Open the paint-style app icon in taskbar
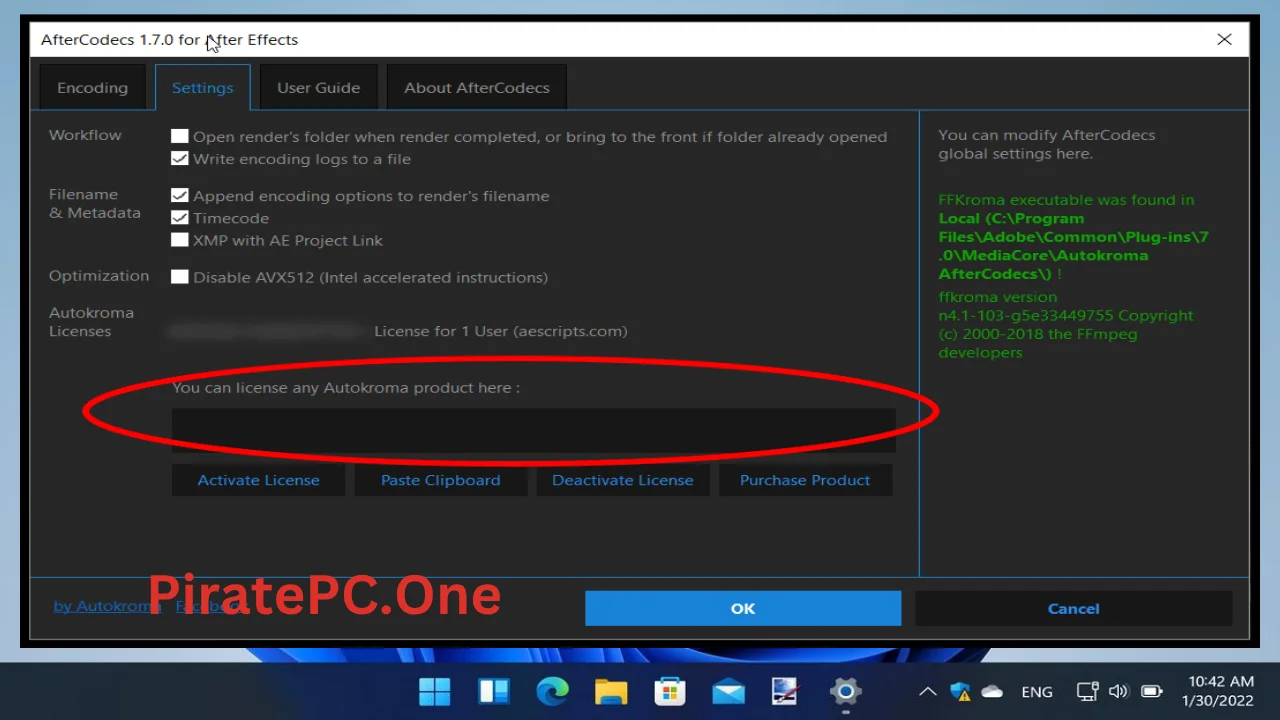The image size is (1280, 720). pyautogui.click(x=786, y=691)
